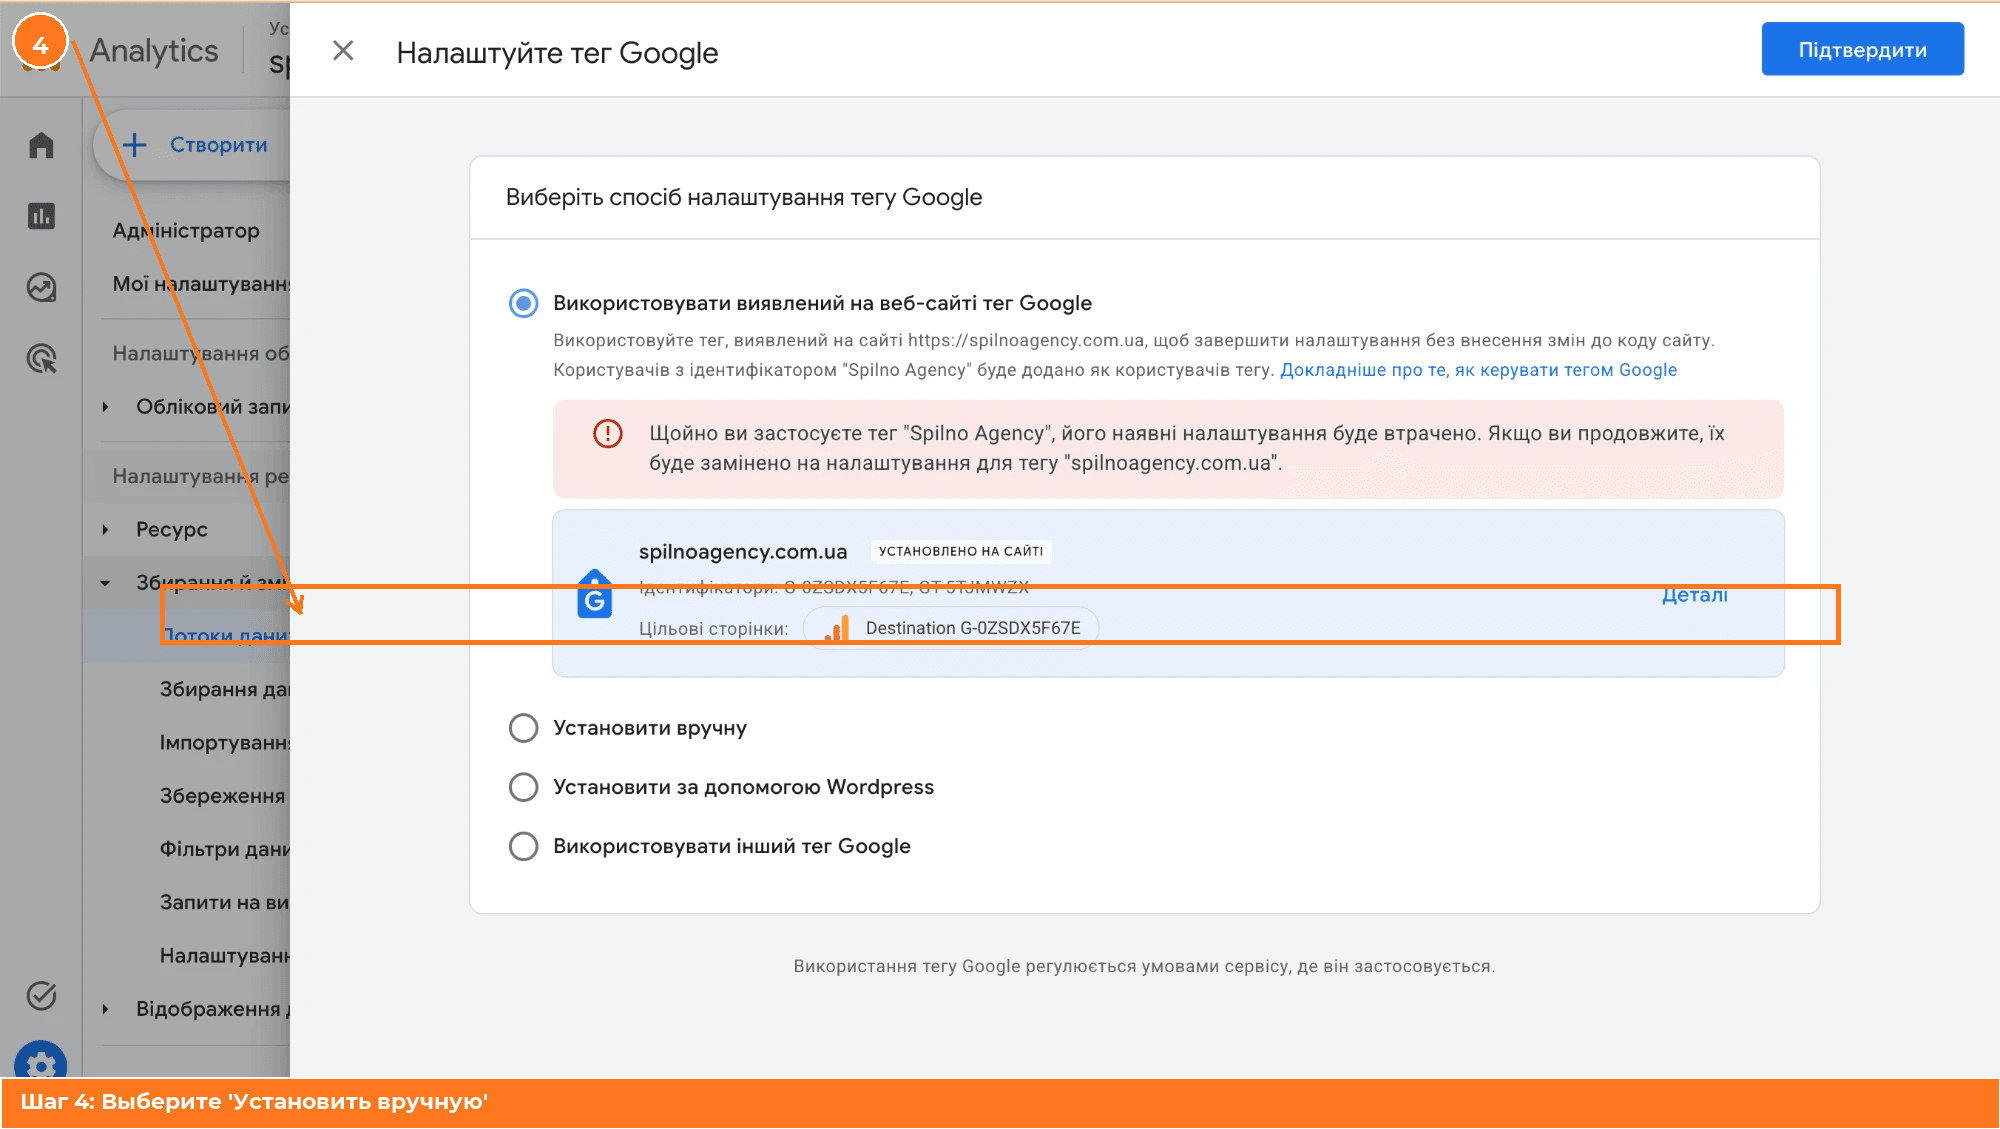
Task: Click the warning exclamation icon in the alert
Action: pos(608,433)
